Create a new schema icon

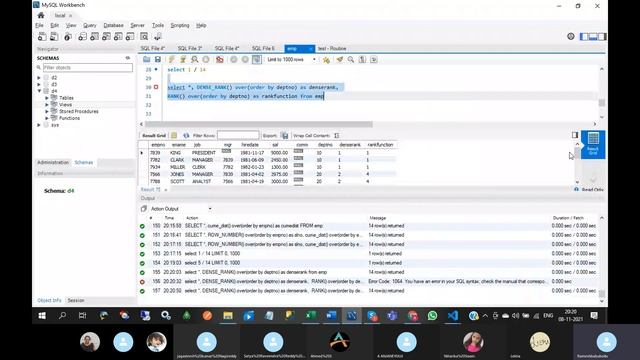click(x=82, y=37)
